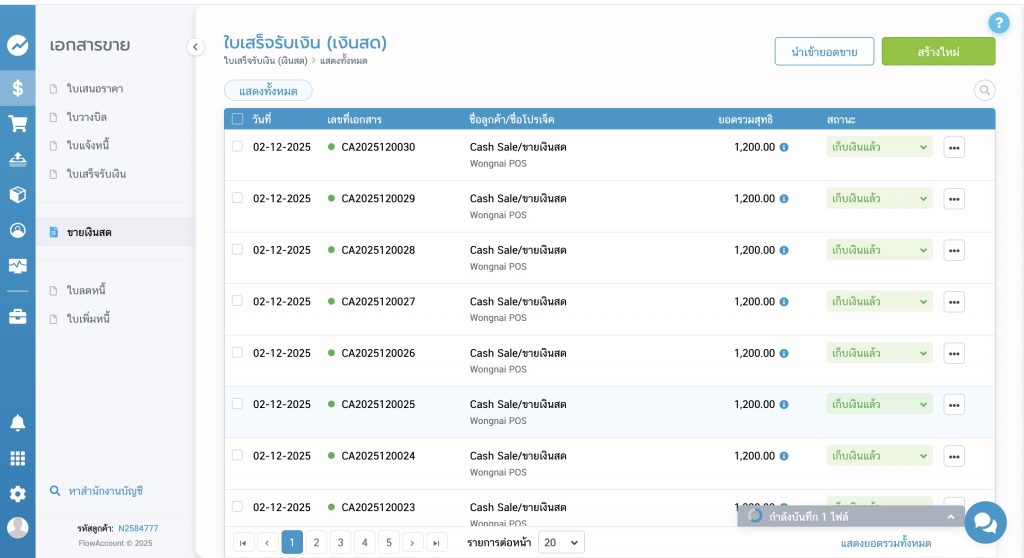Open status dropdown for CA2025120030
This screenshot has height=558, width=1024.
tap(879, 147)
